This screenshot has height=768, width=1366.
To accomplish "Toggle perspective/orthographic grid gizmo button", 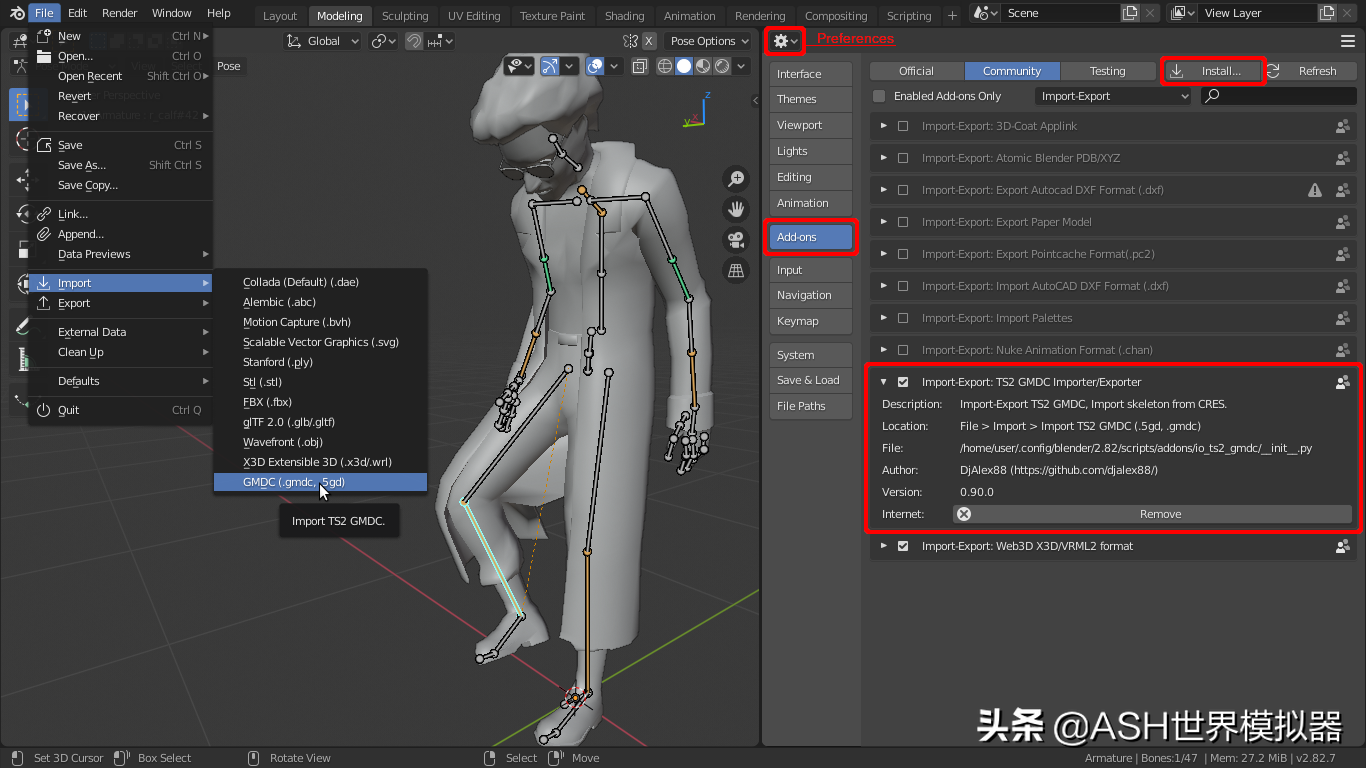I will (736, 271).
